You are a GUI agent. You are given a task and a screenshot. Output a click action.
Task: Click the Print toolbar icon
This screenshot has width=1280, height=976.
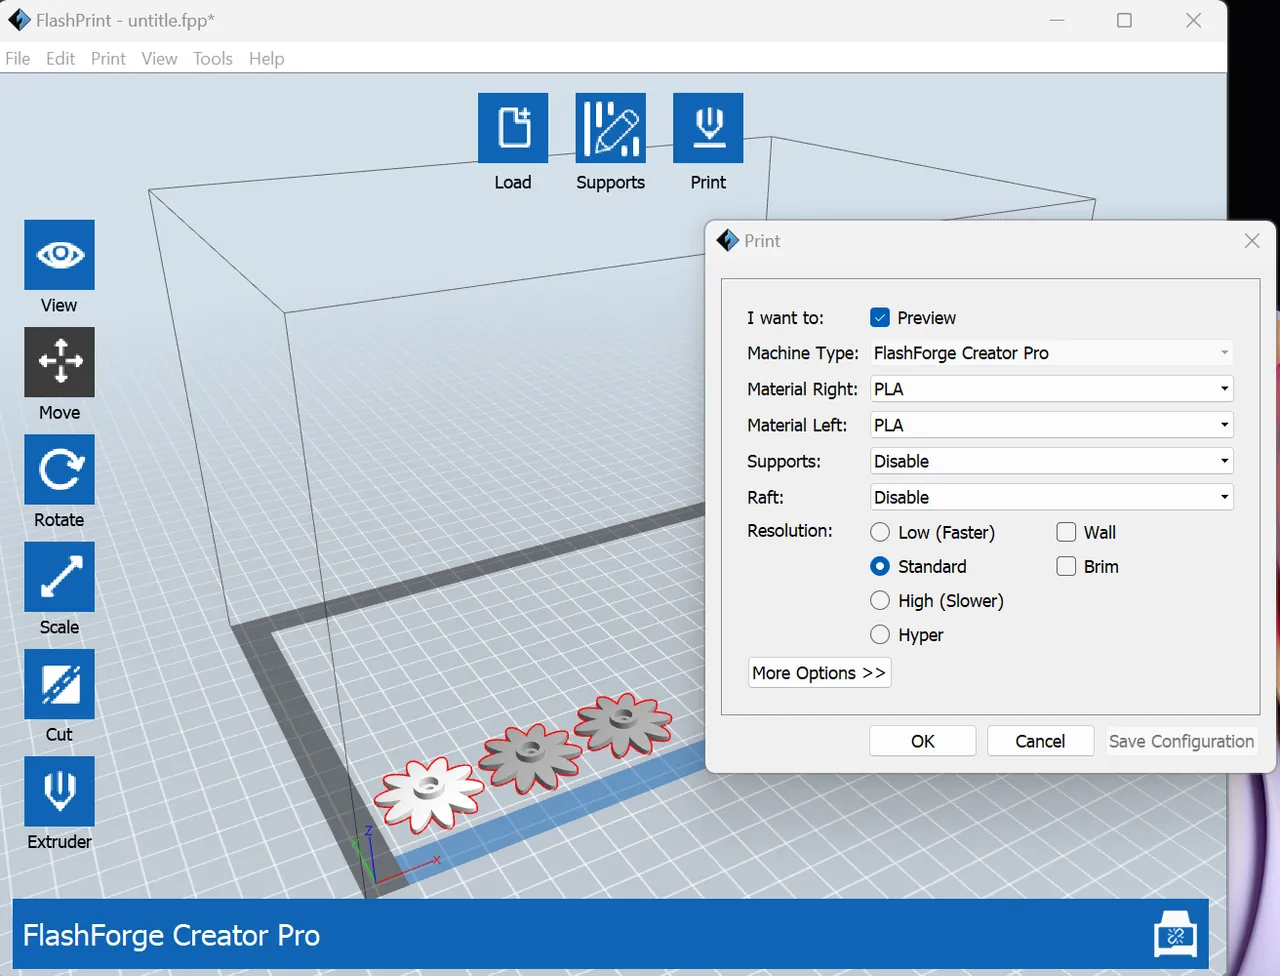pyautogui.click(x=708, y=128)
